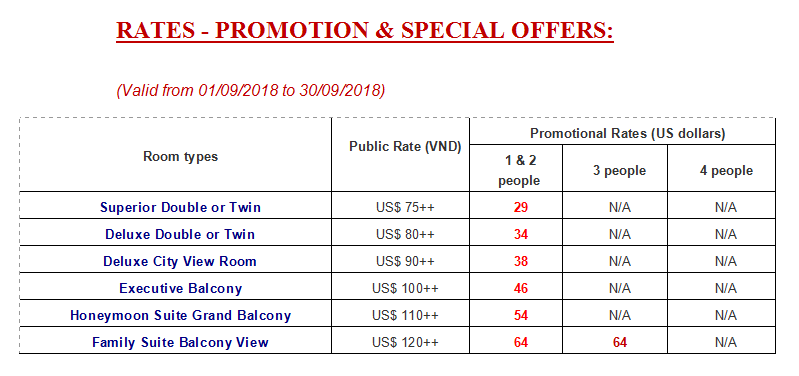Click Family Suite Balcony View
The height and width of the screenshot is (376, 799).
180,342
